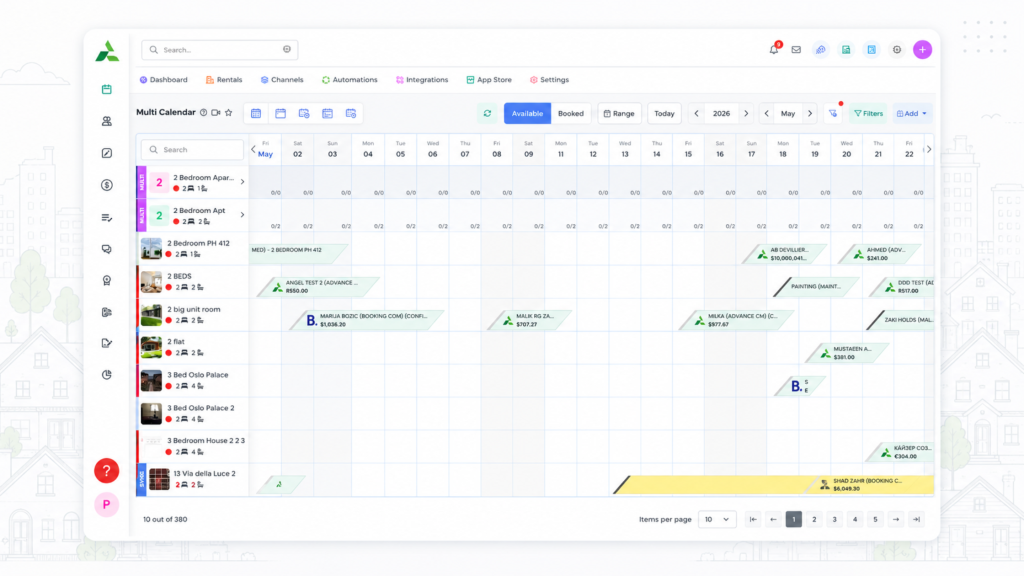Expand the 2 Bedroom Apar... multi listing
The height and width of the screenshot is (576, 1024).
click(242, 182)
